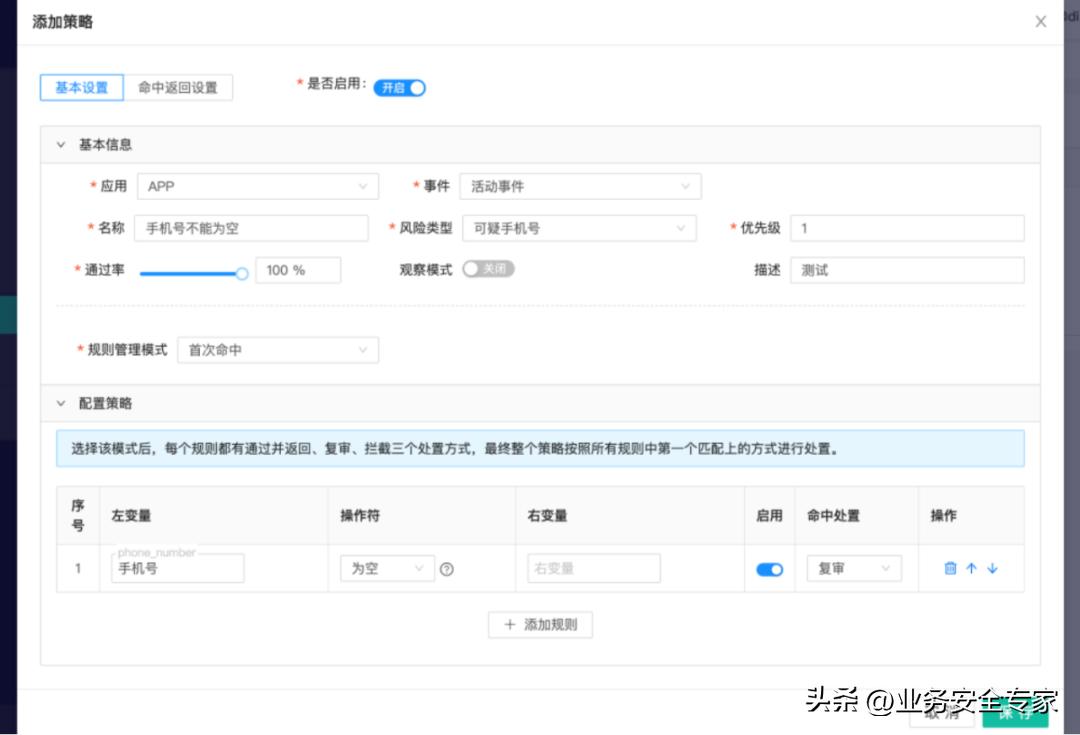Collapse the 基本信息 section
Viewport: 1080px width, 735px height.
pyautogui.click(x=61, y=144)
